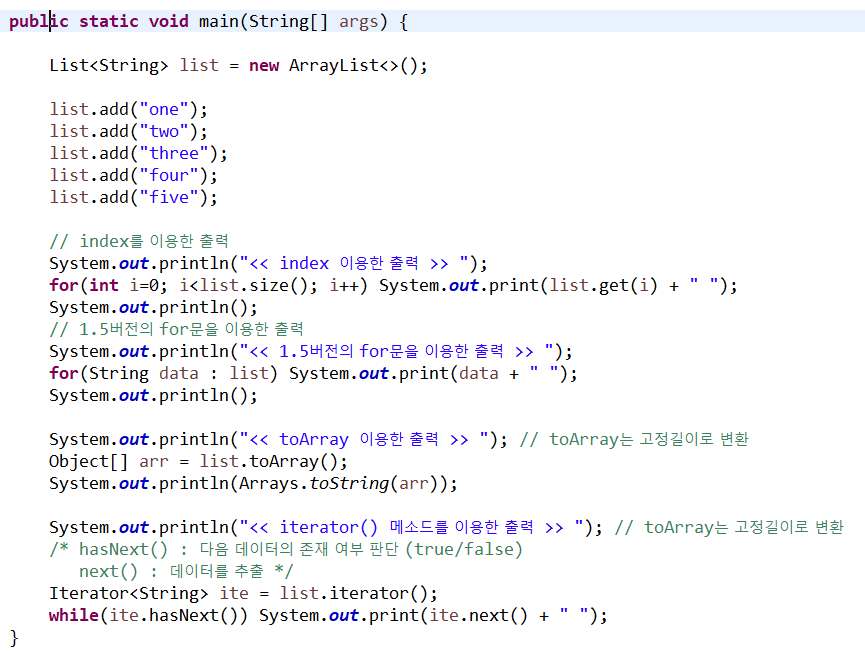
Task: Click the '// toArray는 고정길이로 변환' comment after toArray println
Action: pyautogui.click(x=634, y=440)
